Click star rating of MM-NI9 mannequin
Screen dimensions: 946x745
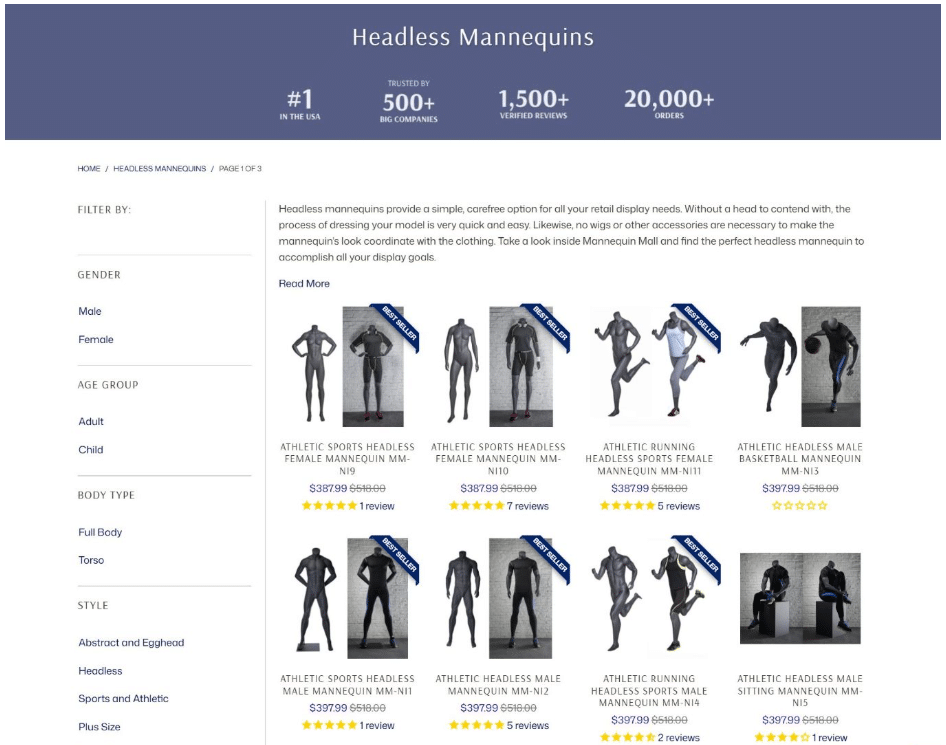pyautogui.click(x=329, y=506)
